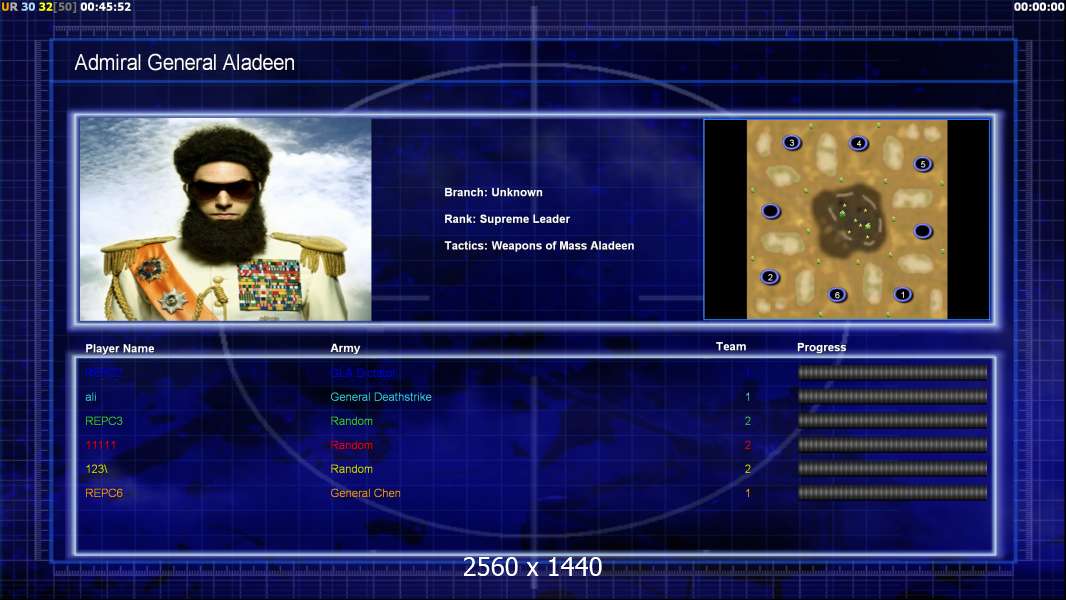Click the 'Random' army for REPC3
1066x600 pixels.
click(x=351, y=421)
